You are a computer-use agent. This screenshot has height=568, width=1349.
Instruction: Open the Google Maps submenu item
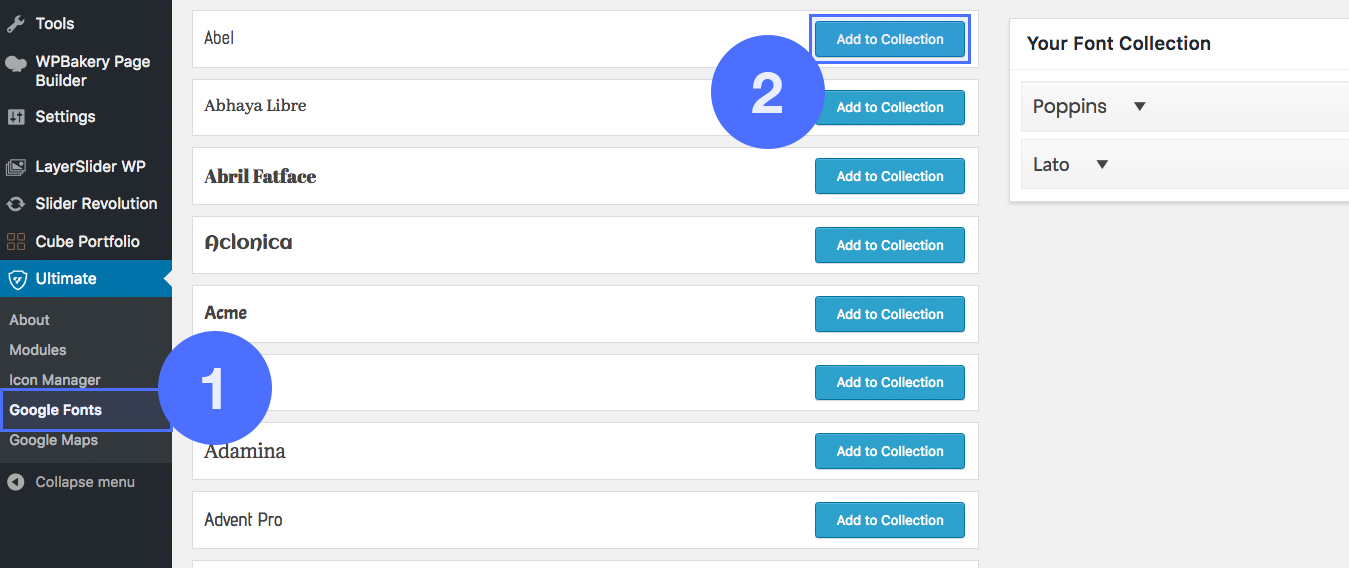point(54,440)
